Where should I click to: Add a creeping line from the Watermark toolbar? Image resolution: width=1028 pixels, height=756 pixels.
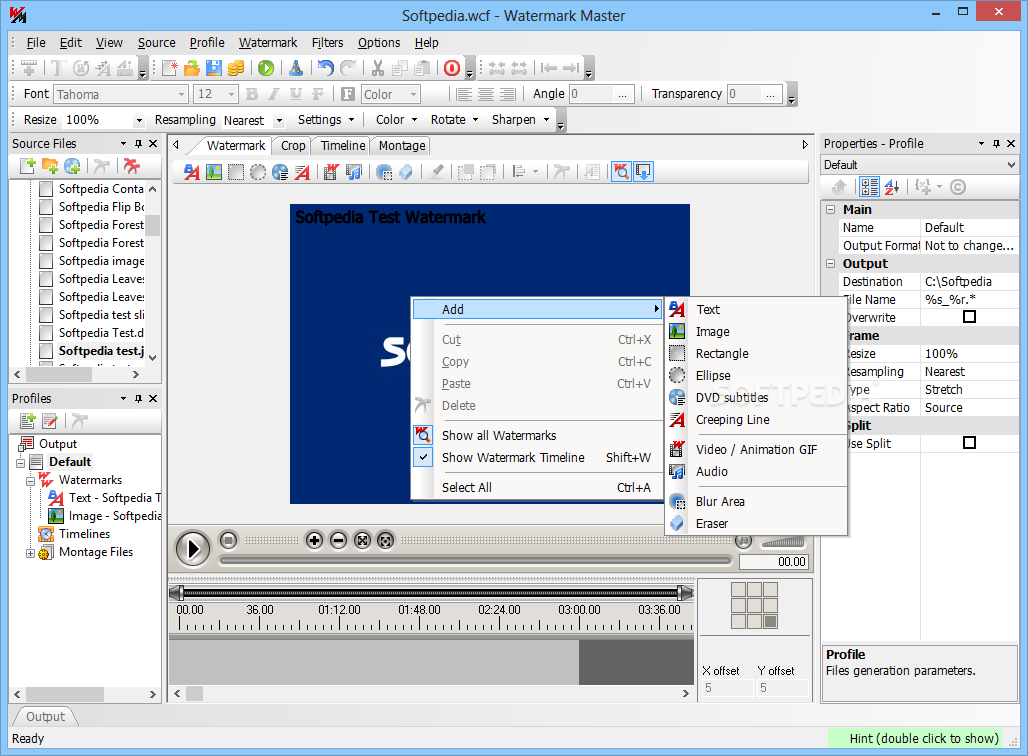pyautogui.click(x=302, y=172)
